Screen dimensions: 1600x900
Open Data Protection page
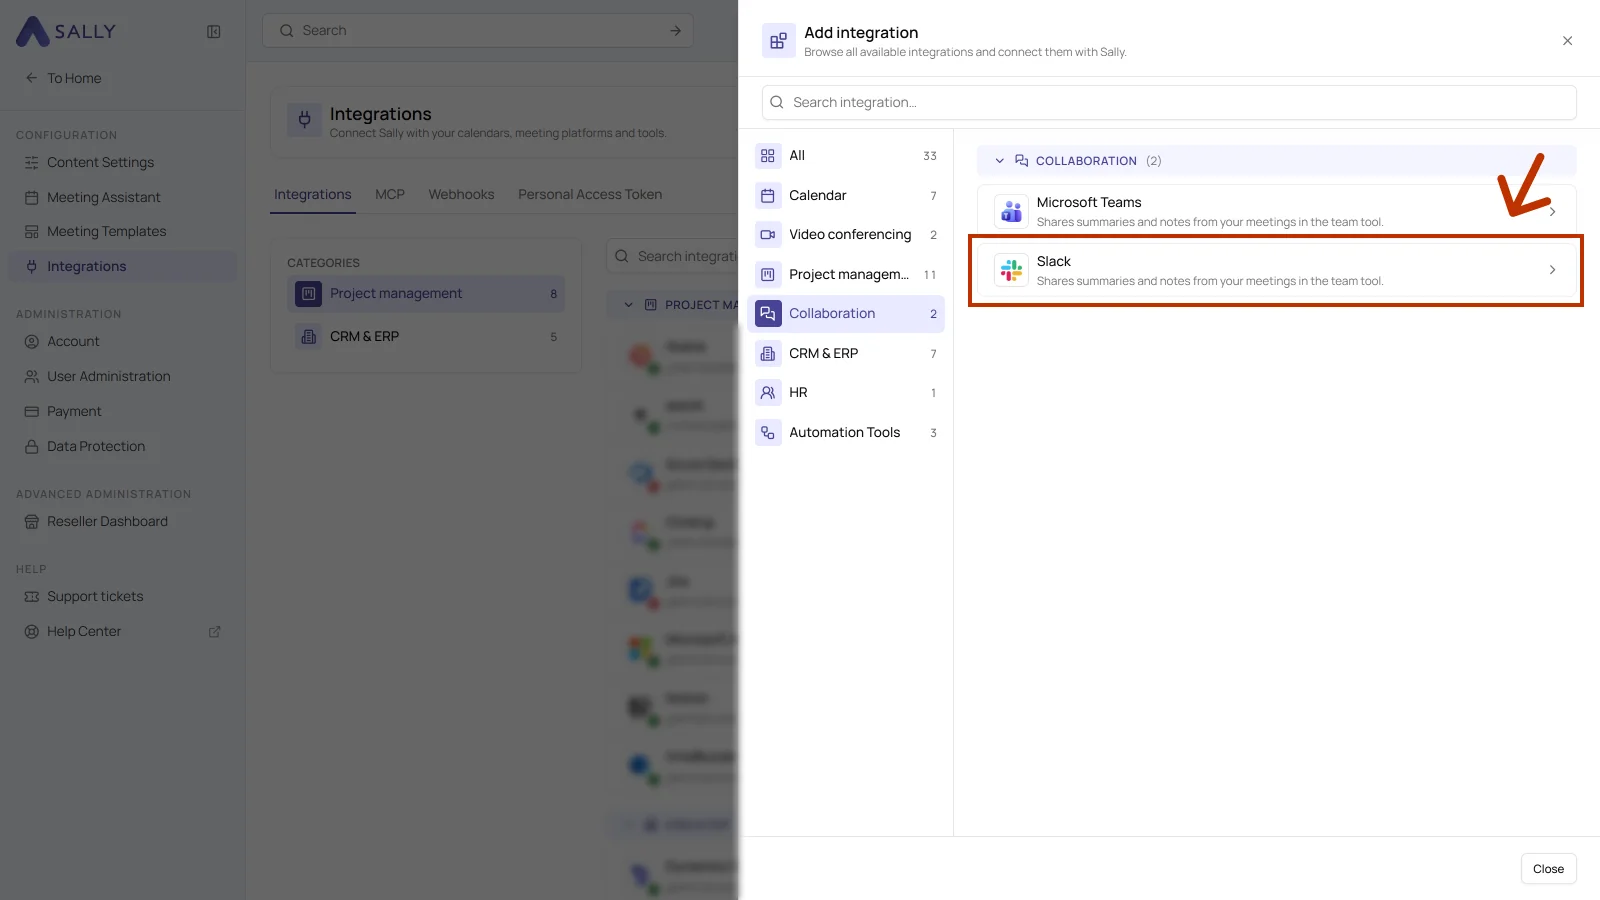(123, 446)
